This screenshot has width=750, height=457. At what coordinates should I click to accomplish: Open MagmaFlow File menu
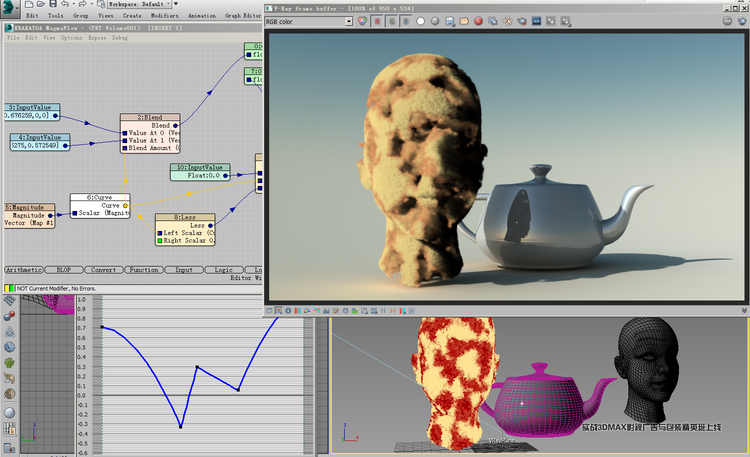click(13, 37)
